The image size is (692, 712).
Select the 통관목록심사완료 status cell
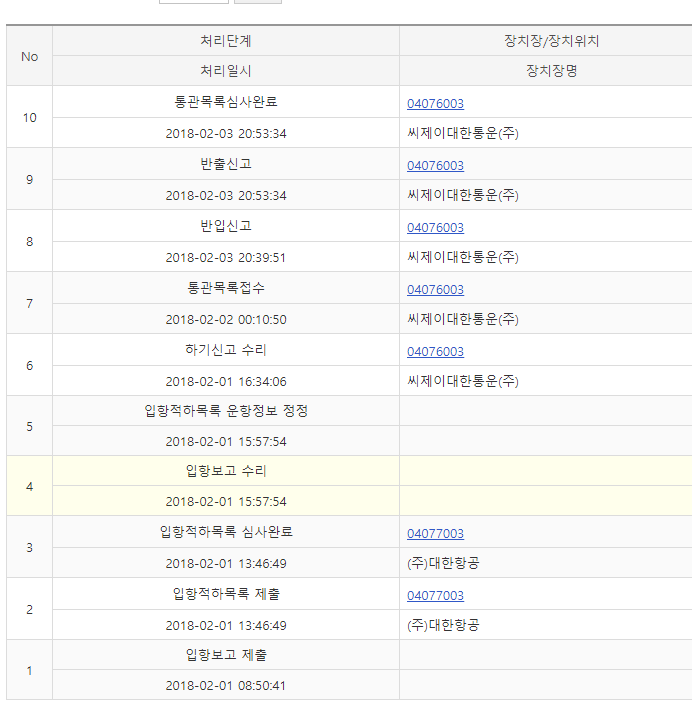click(226, 102)
